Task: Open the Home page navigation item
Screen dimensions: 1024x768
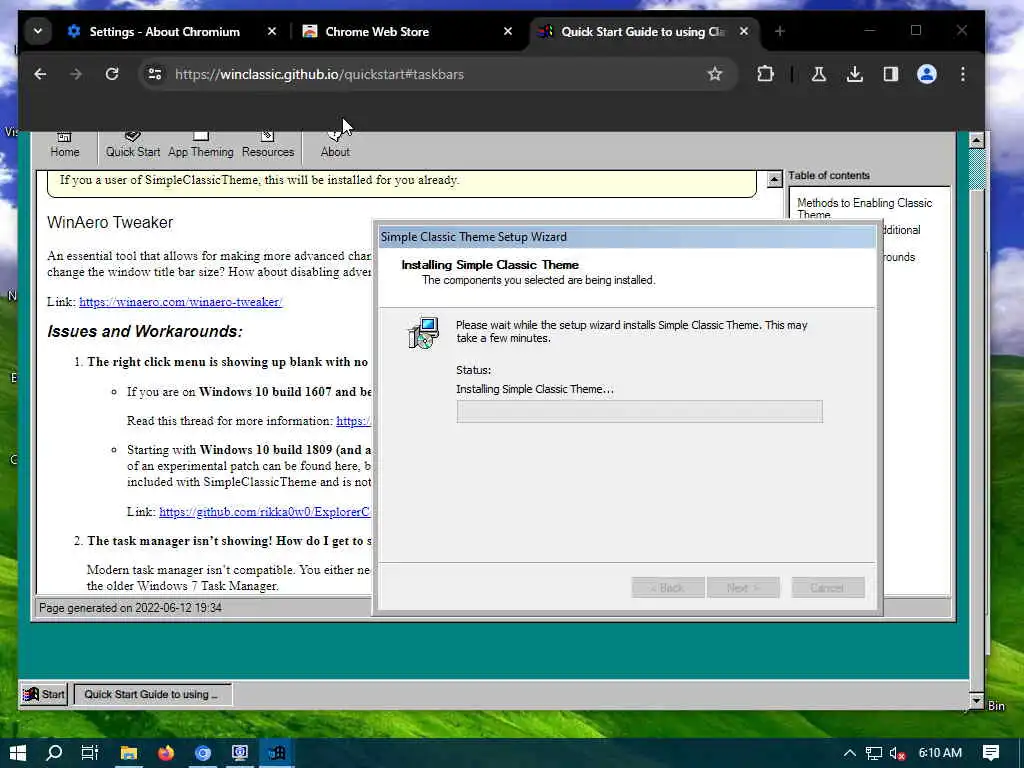Action: pyautogui.click(x=65, y=146)
